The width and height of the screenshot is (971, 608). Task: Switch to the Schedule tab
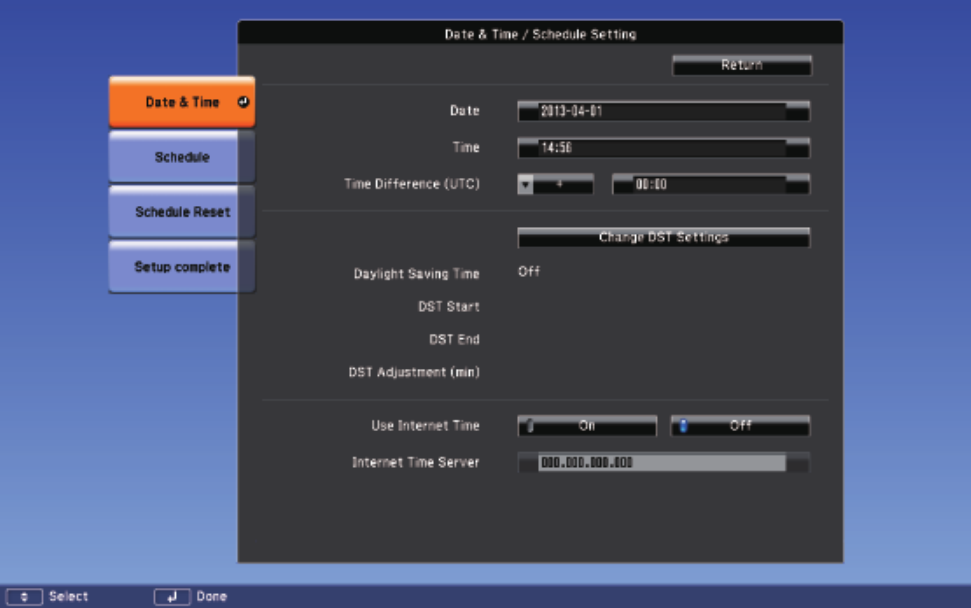182,157
